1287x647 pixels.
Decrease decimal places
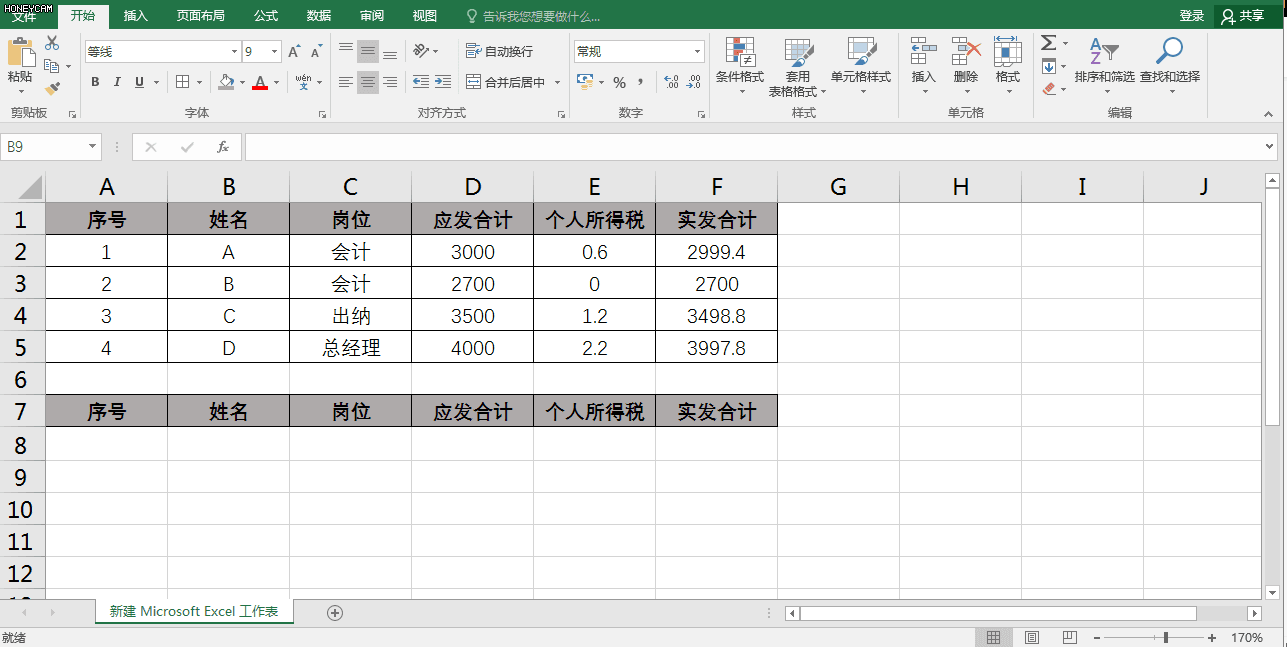click(693, 82)
